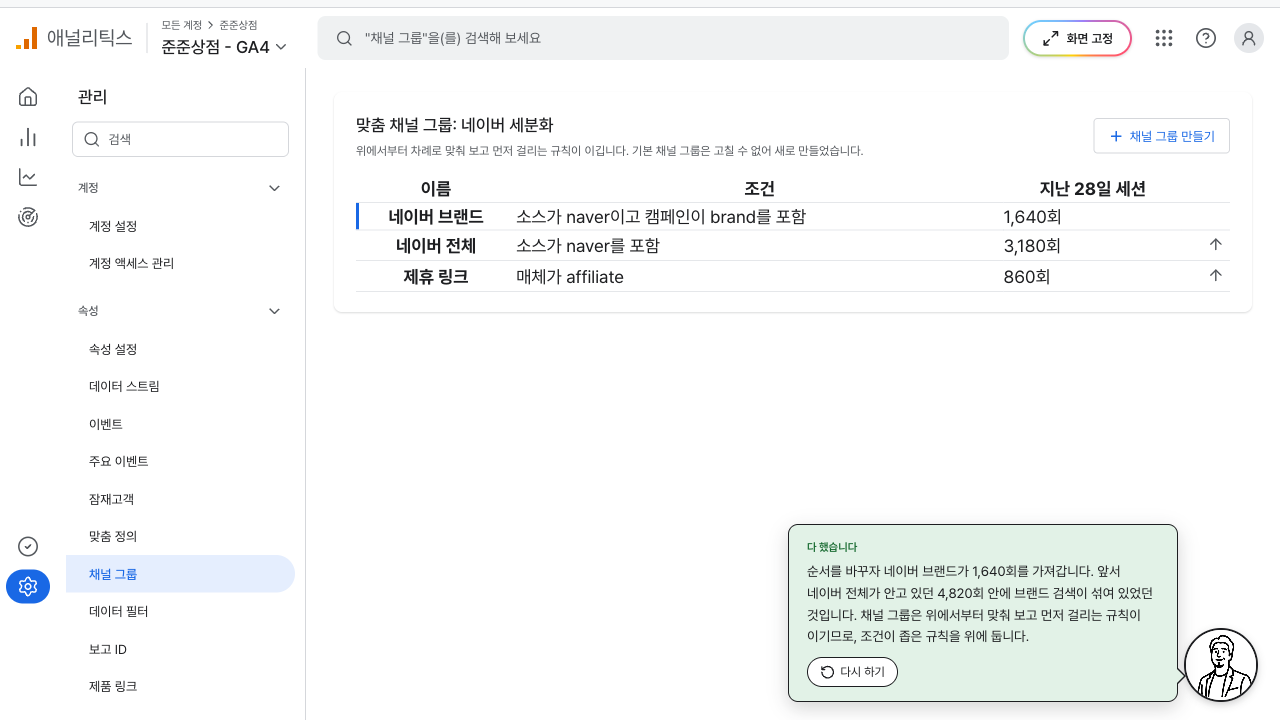
Task: Click the tutor avatar portrait
Action: 1220,665
